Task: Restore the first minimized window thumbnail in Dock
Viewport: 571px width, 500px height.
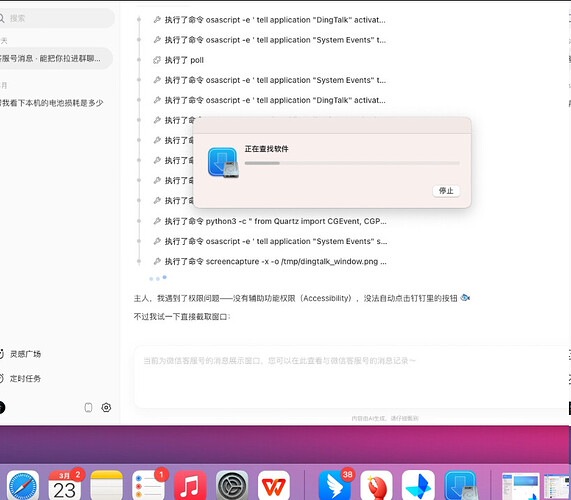Action: point(520,486)
